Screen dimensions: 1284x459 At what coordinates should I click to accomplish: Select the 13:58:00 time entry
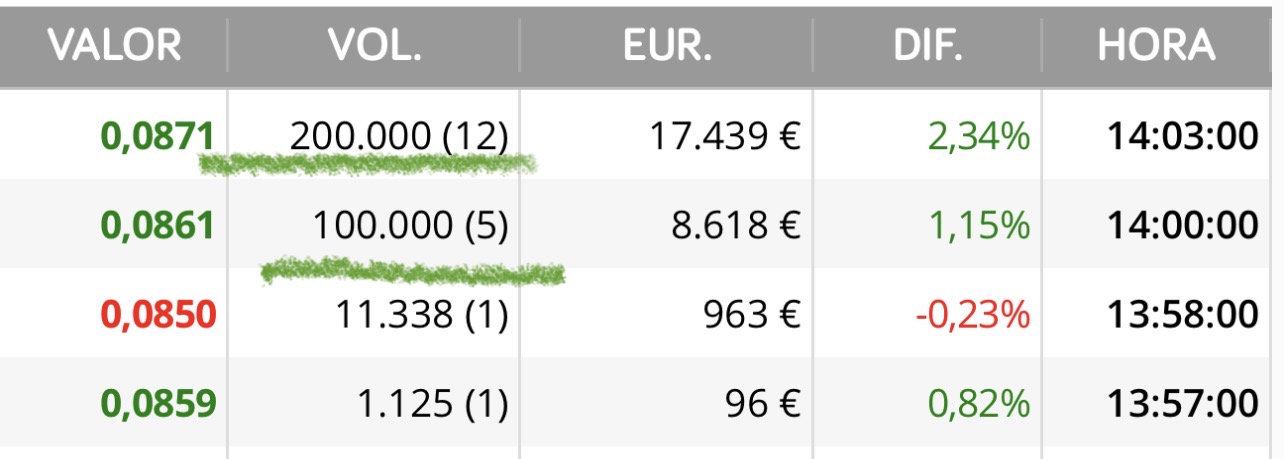point(1182,315)
